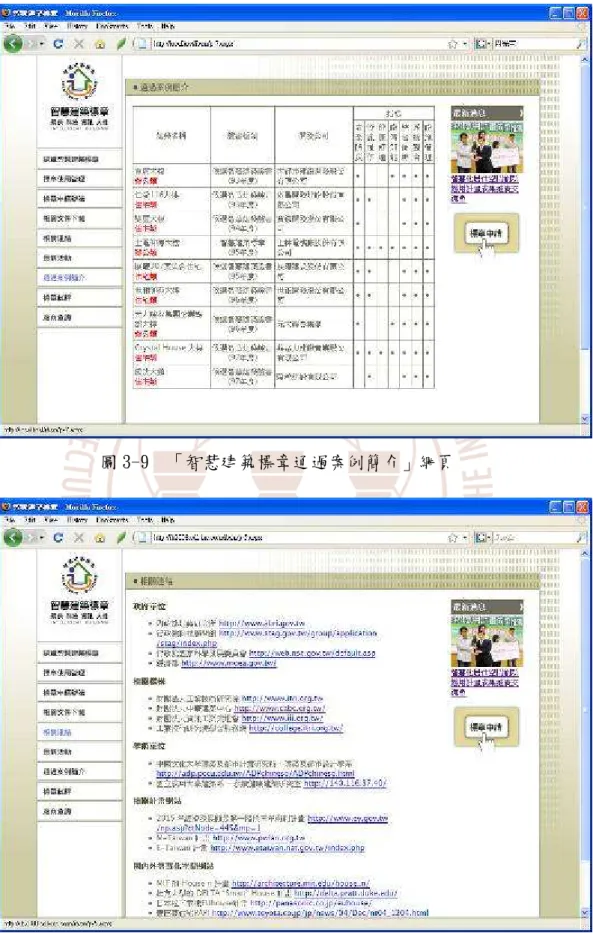Open the Bookmarks menu in the top window

pyautogui.click(x=112, y=26)
